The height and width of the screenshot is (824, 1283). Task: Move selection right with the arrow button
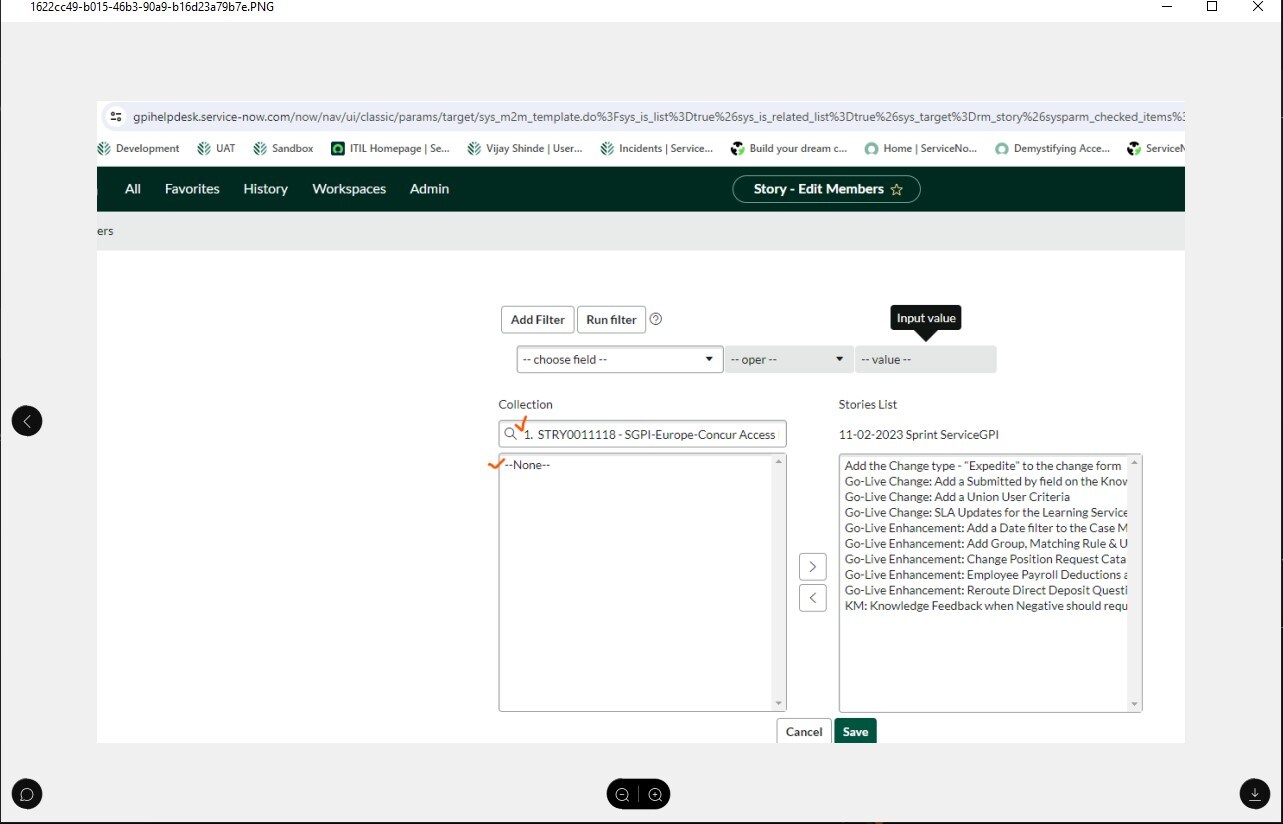click(812, 567)
